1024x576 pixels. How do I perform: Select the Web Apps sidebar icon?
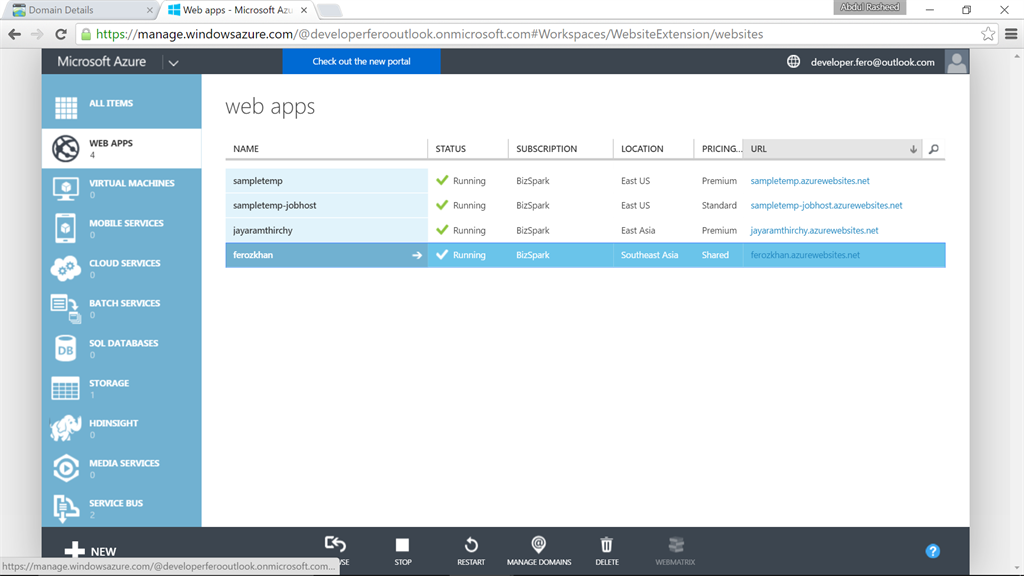[x=66, y=148]
